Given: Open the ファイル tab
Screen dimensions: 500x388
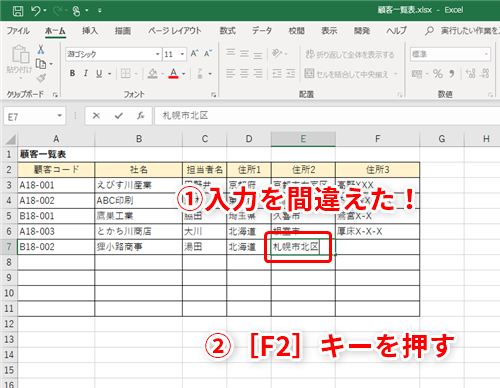Looking at the screenshot, I should [x=18, y=31].
